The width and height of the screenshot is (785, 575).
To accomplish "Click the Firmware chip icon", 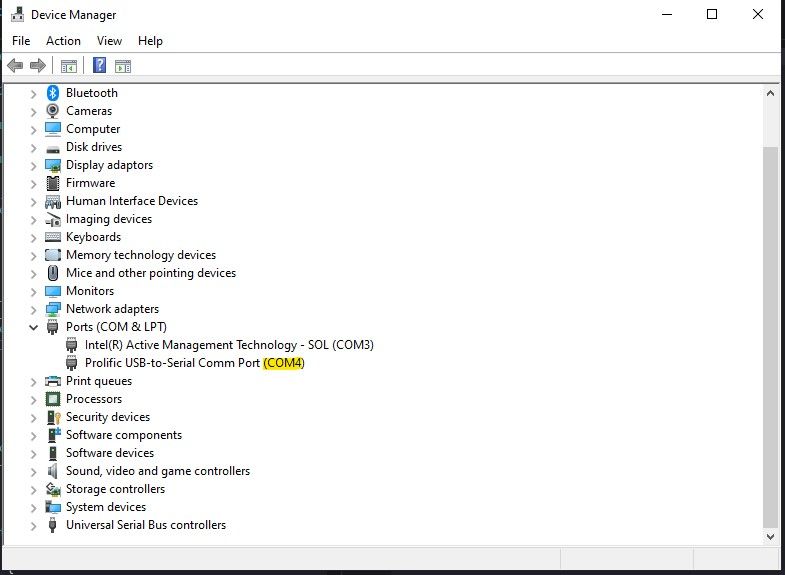I will [x=53, y=183].
